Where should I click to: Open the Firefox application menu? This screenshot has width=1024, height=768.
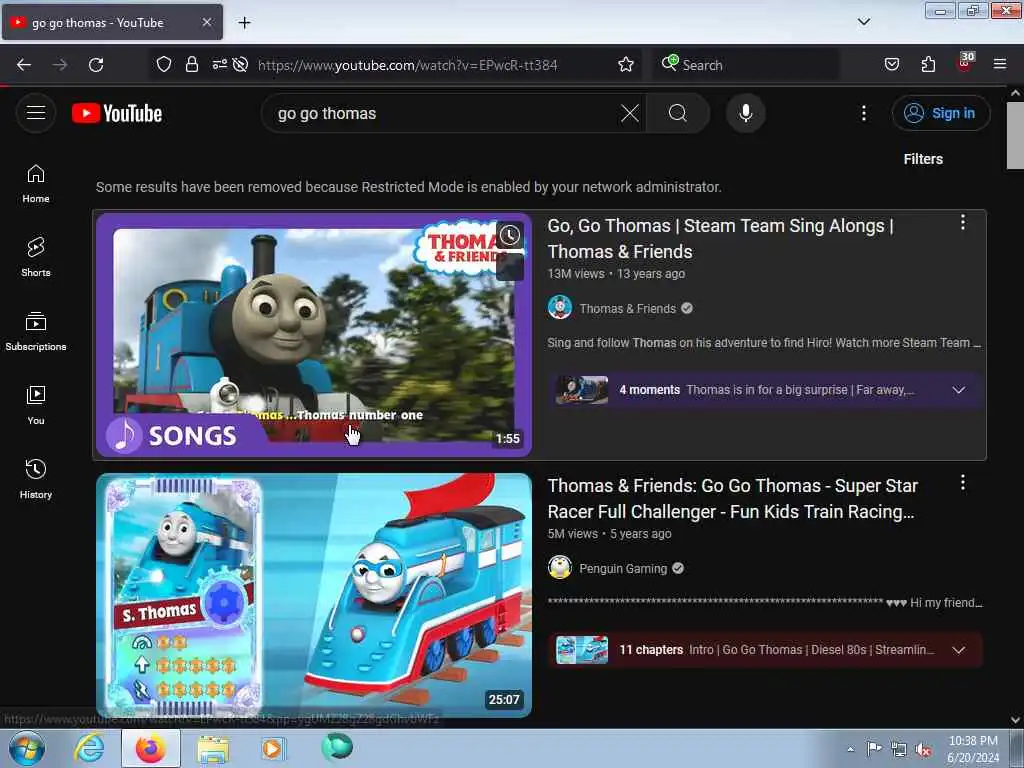pos(1000,65)
